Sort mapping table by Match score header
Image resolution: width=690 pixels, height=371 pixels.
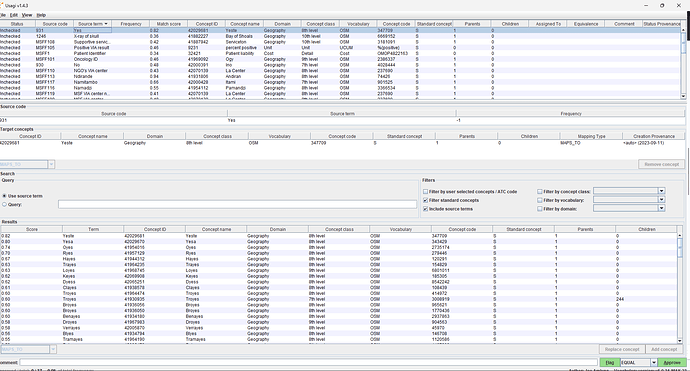[x=169, y=24]
